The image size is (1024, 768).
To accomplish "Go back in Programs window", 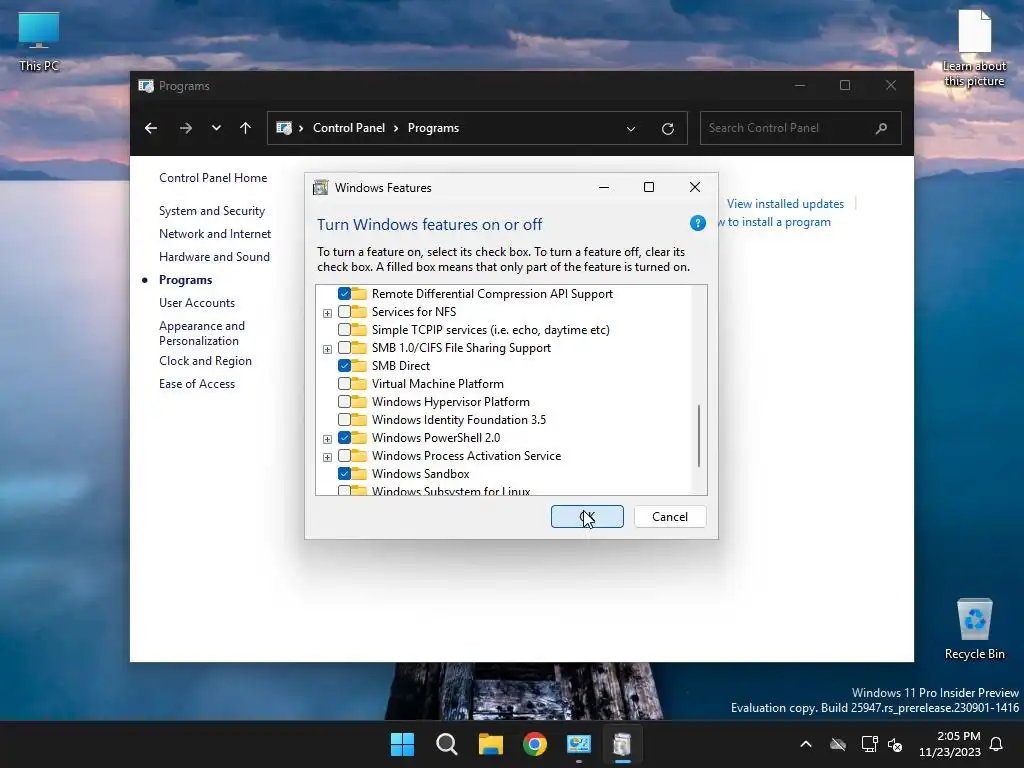I will 151,128.
